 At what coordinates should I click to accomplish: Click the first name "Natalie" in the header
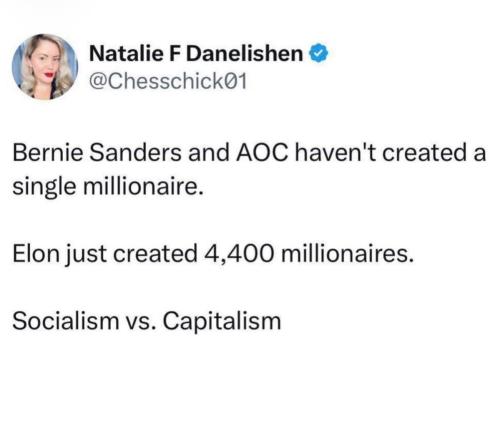coord(126,54)
